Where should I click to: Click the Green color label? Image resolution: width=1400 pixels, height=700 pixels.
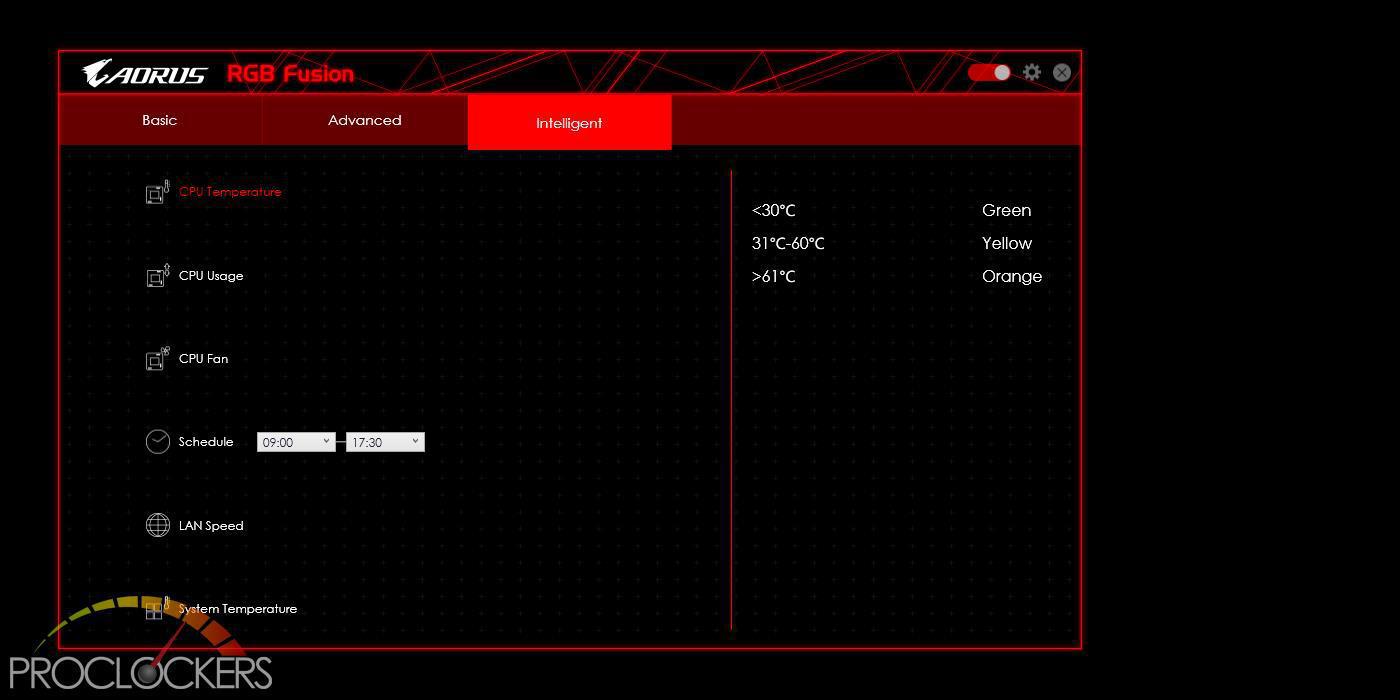[x=1007, y=211]
